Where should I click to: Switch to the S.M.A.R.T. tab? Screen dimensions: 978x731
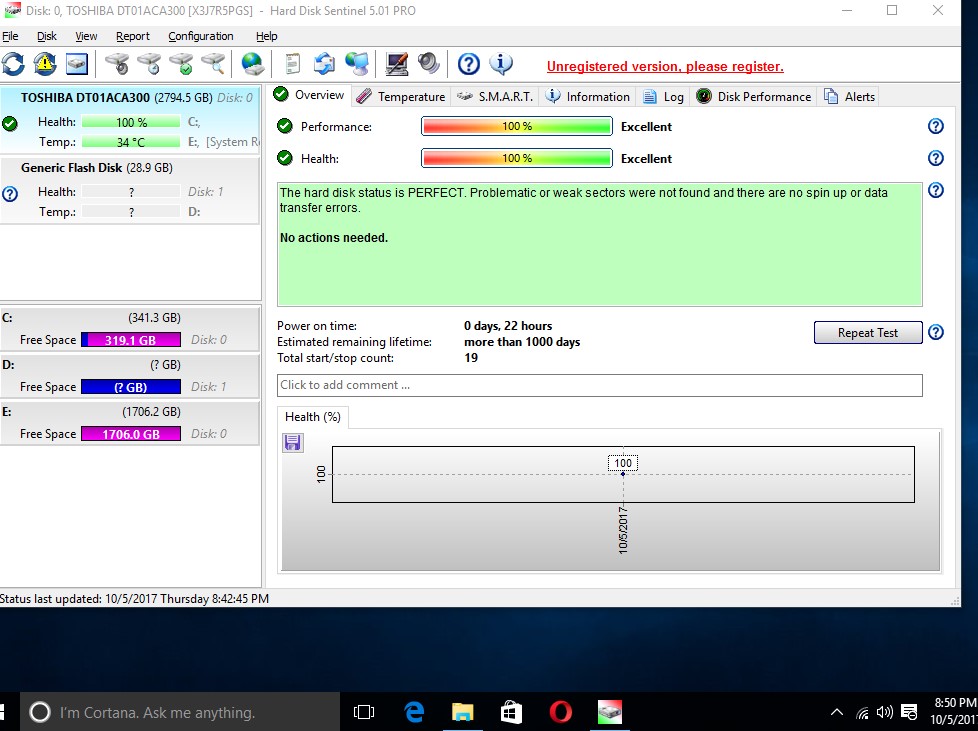(496, 97)
